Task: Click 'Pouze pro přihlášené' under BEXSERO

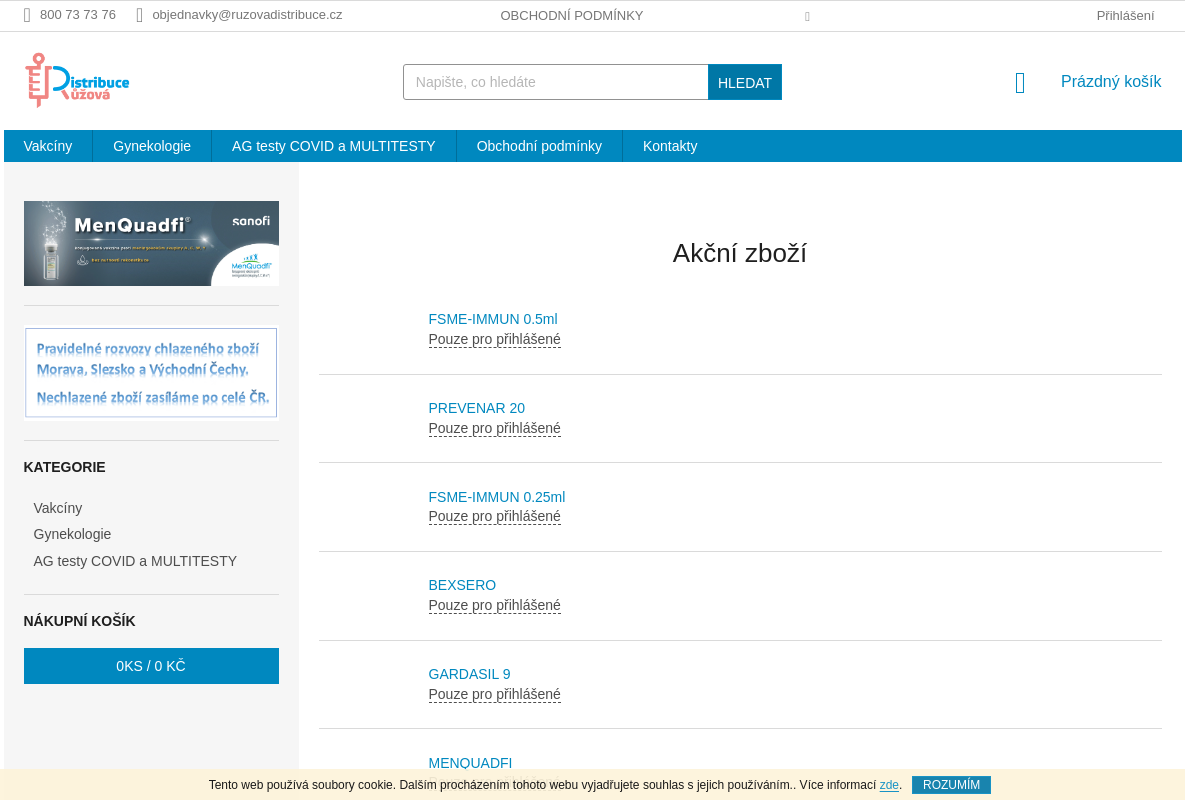Action: tap(494, 606)
